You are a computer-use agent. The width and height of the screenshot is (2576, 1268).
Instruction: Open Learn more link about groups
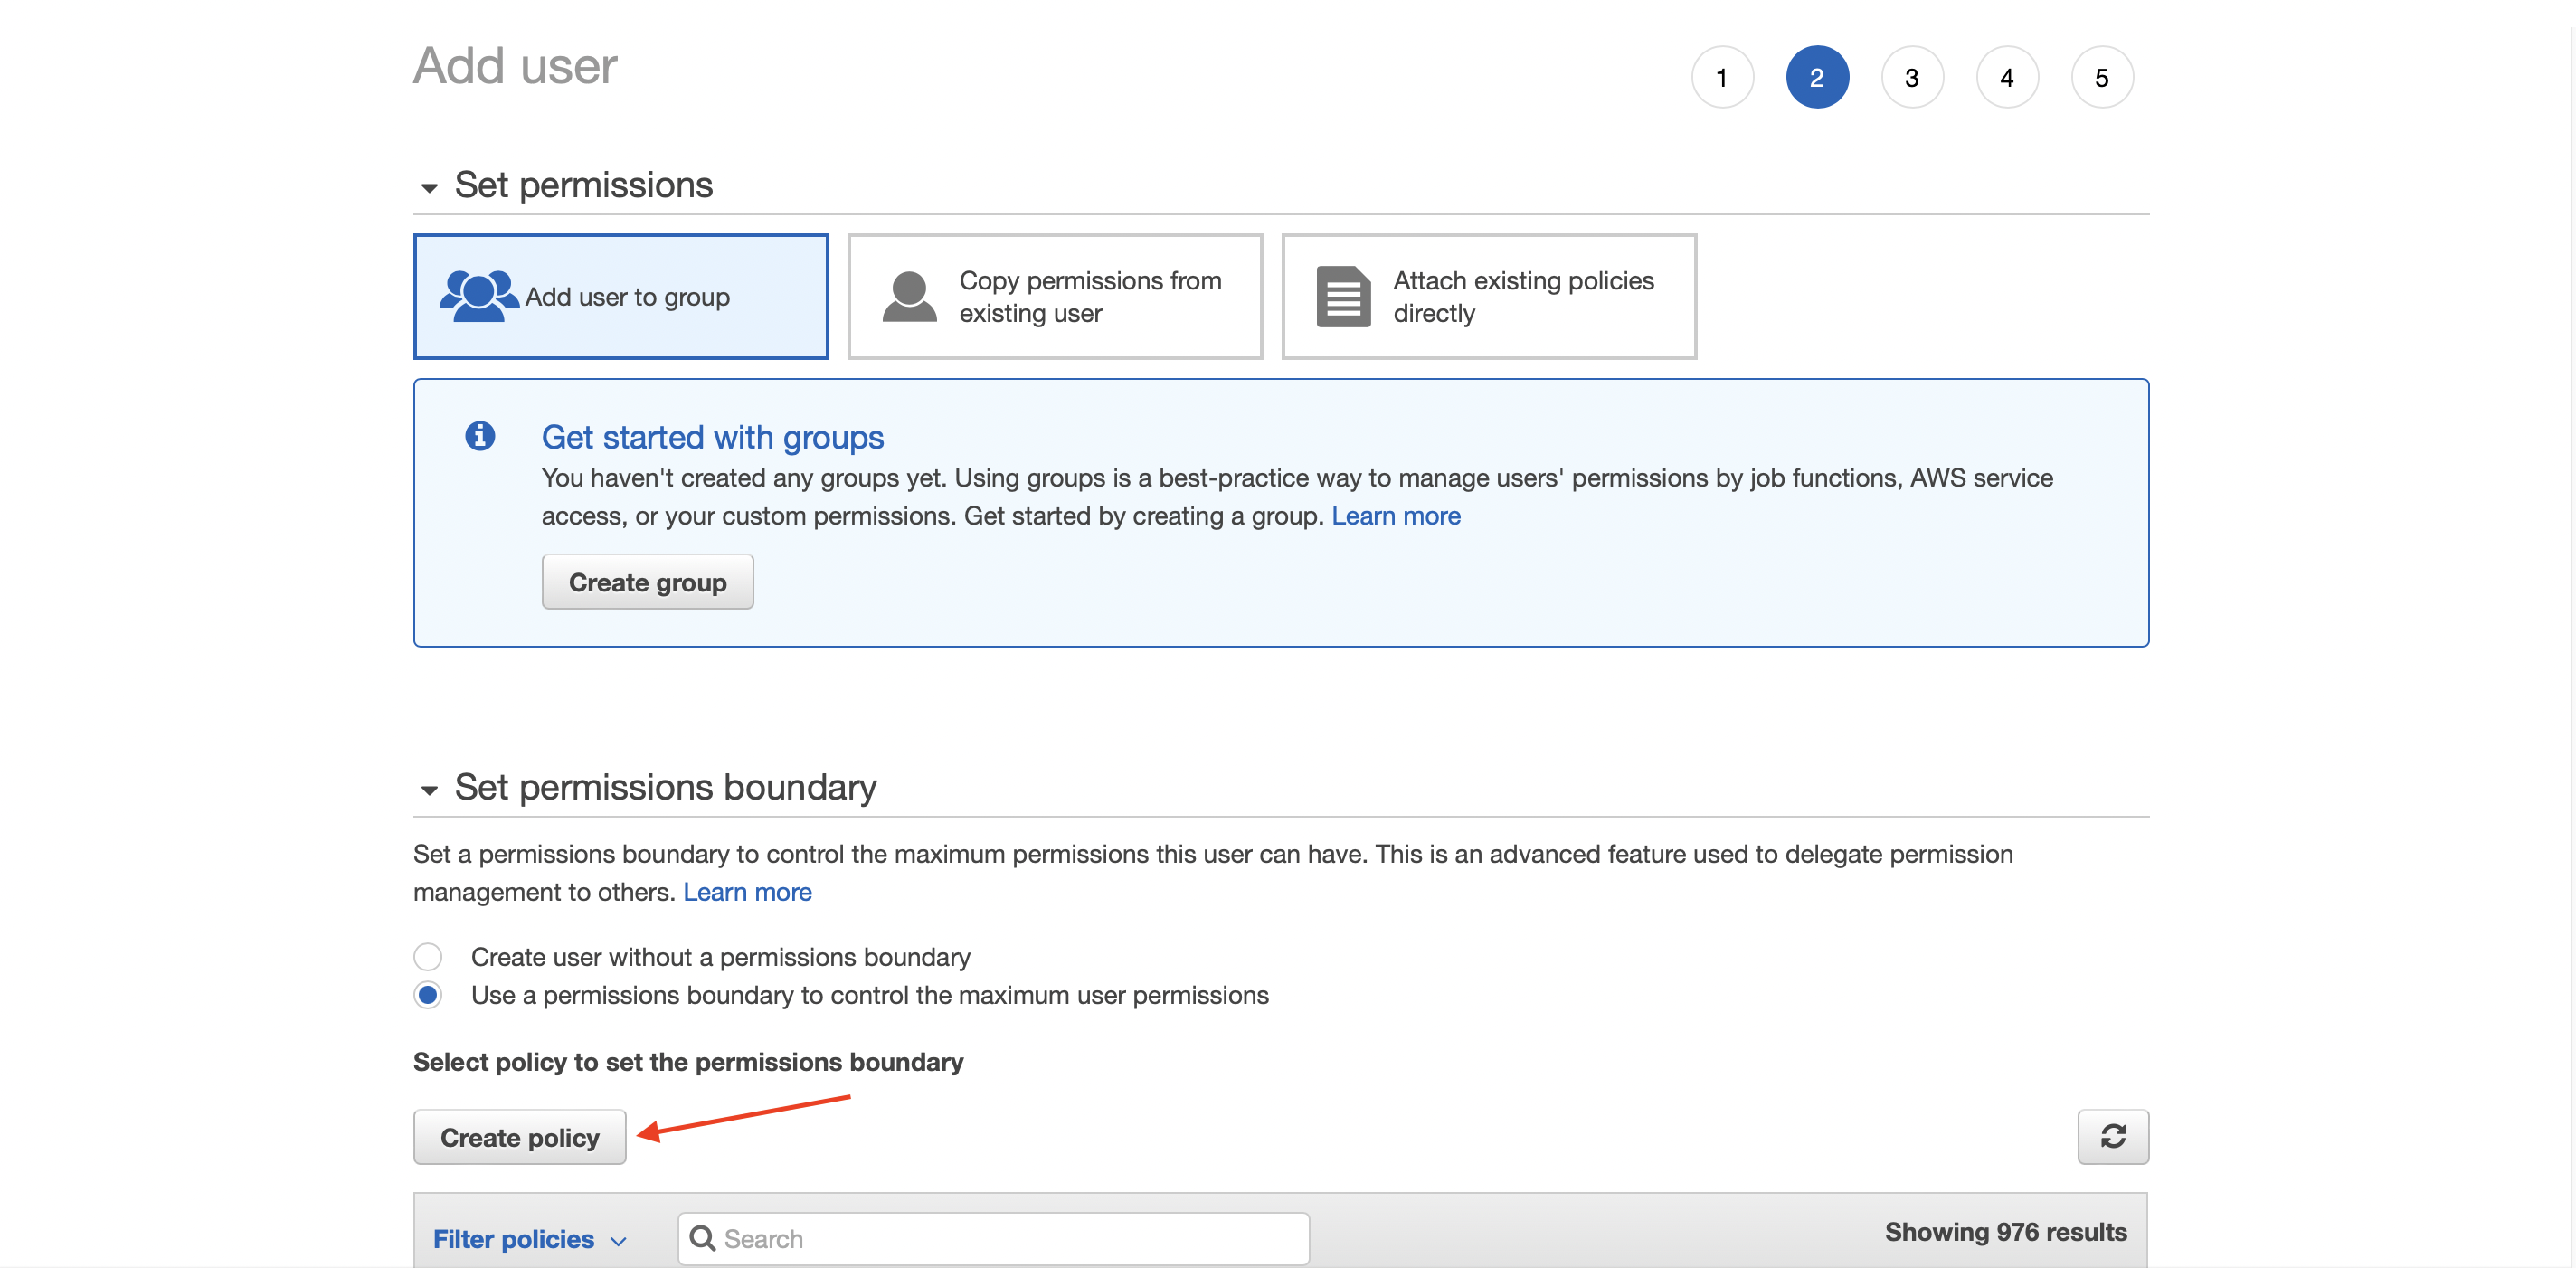pos(1395,516)
